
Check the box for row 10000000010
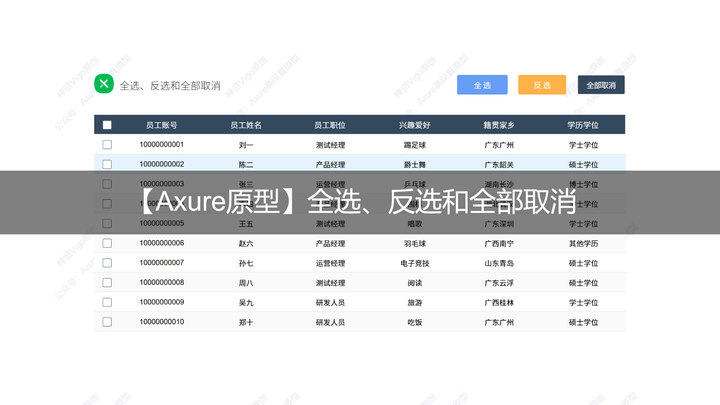[x=107, y=322]
